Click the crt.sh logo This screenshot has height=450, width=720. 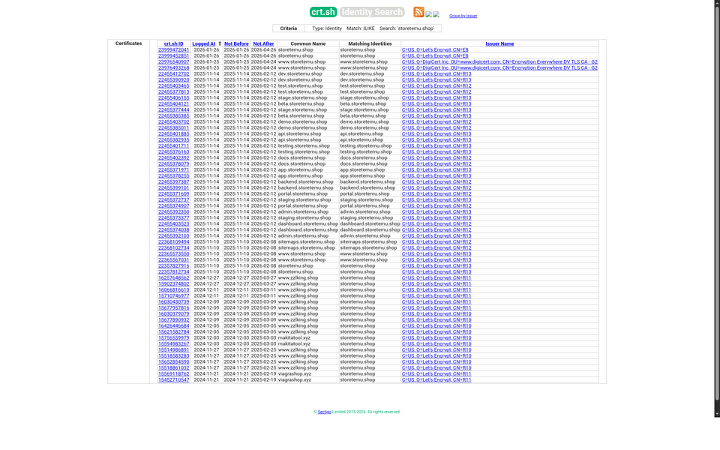[x=322, y=12]
